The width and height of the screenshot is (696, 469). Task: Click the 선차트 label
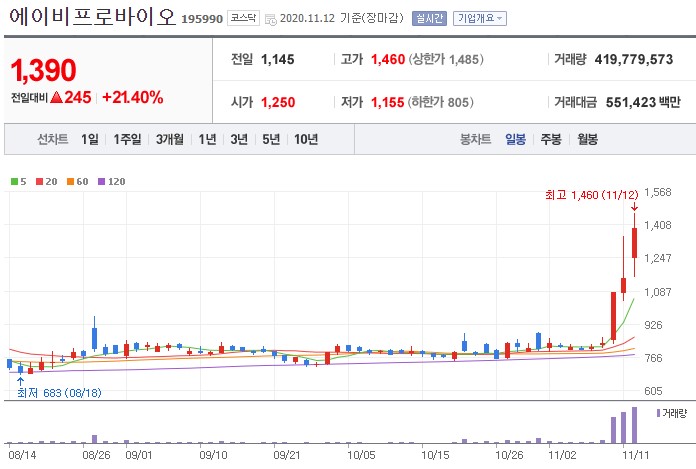[x=53, y=139]
